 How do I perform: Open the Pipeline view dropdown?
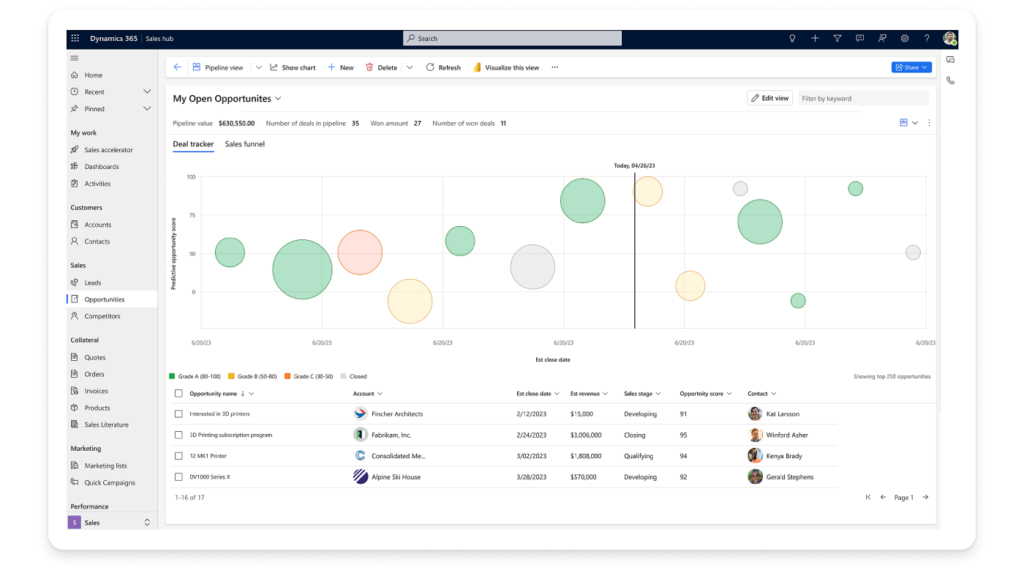click(258, 67)
